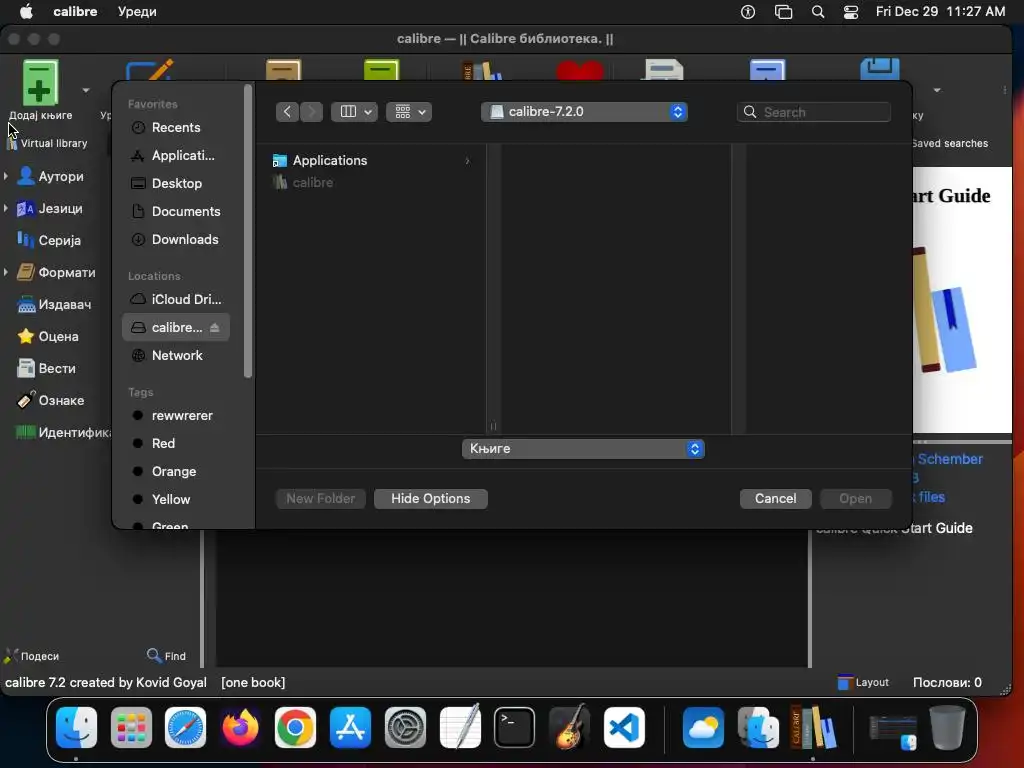Image resolution: width=1024 pixels, height=768 pixels.
Task: Click Cancel in file dialog
Action: pos(775,498)
